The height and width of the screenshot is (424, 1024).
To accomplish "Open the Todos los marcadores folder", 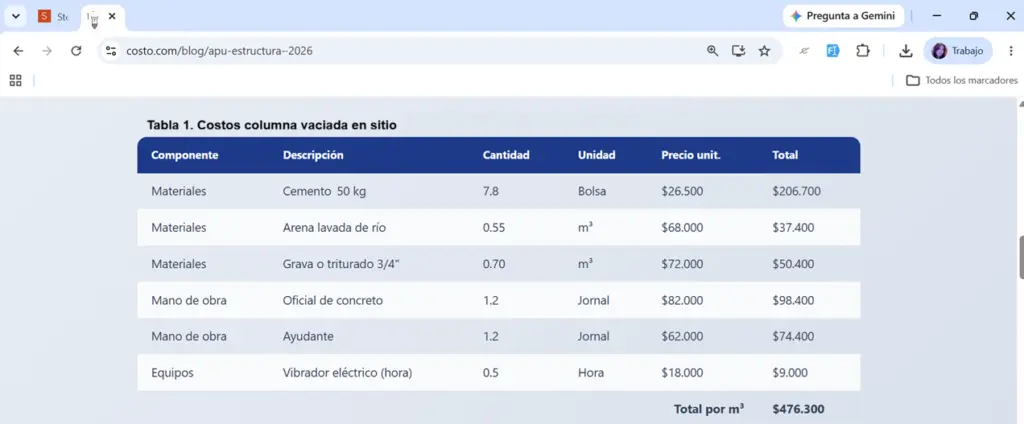I will pyautogui.click(x=961, y=80).
